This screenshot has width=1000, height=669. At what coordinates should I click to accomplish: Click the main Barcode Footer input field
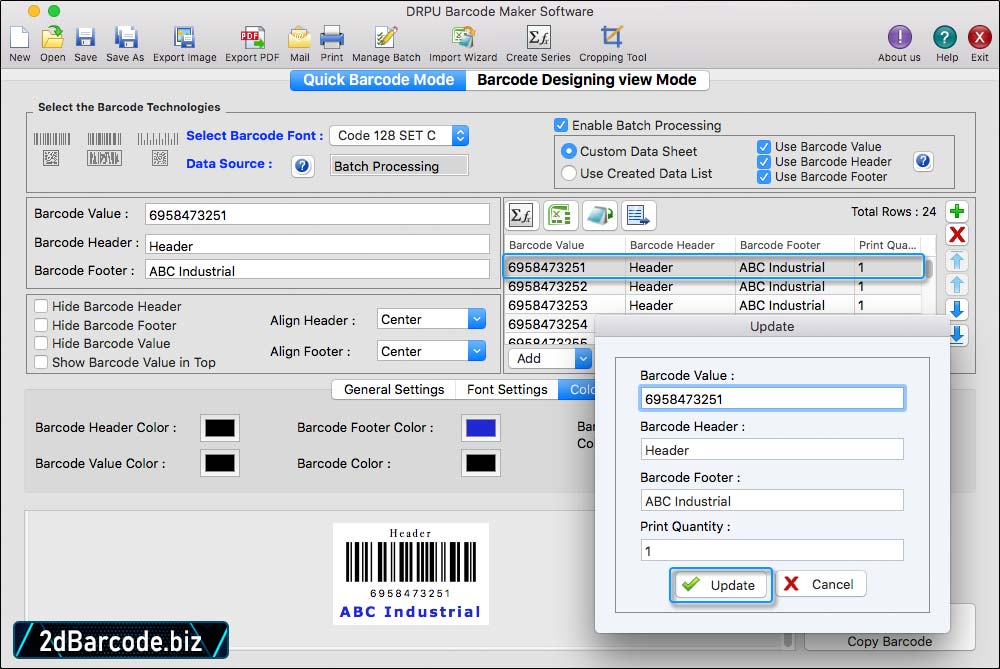(x=318, y=270)
